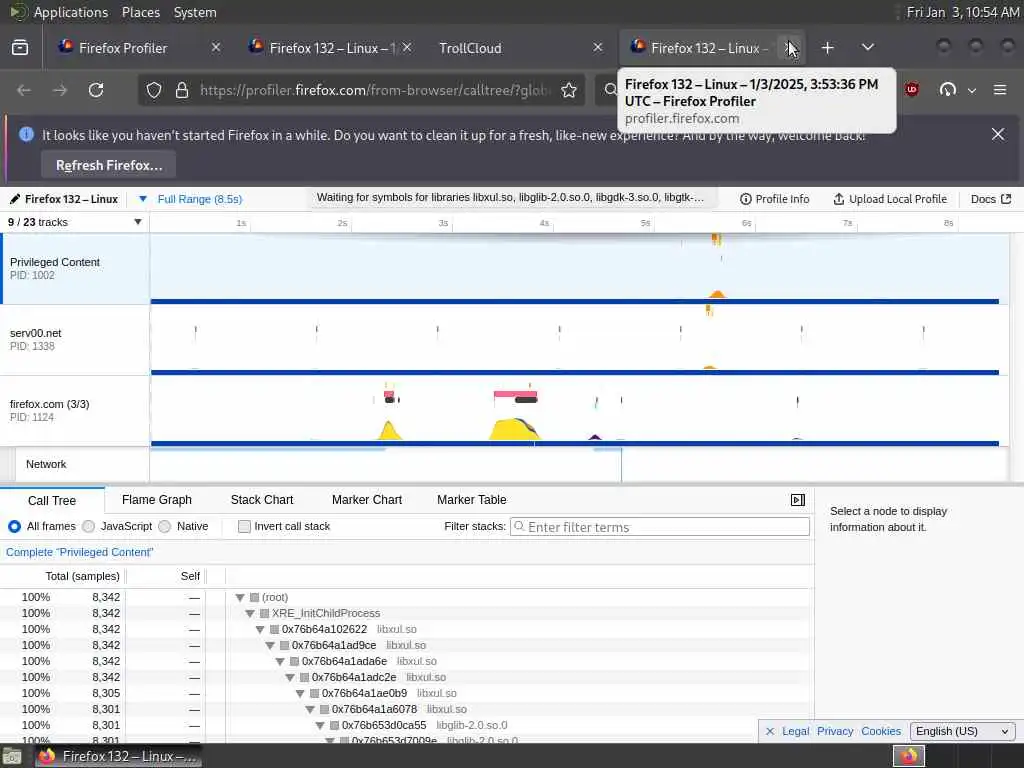The width and height of the screenshot is (1024, 768).
Task: Collapse the (root) tree node
Action: 240,598
